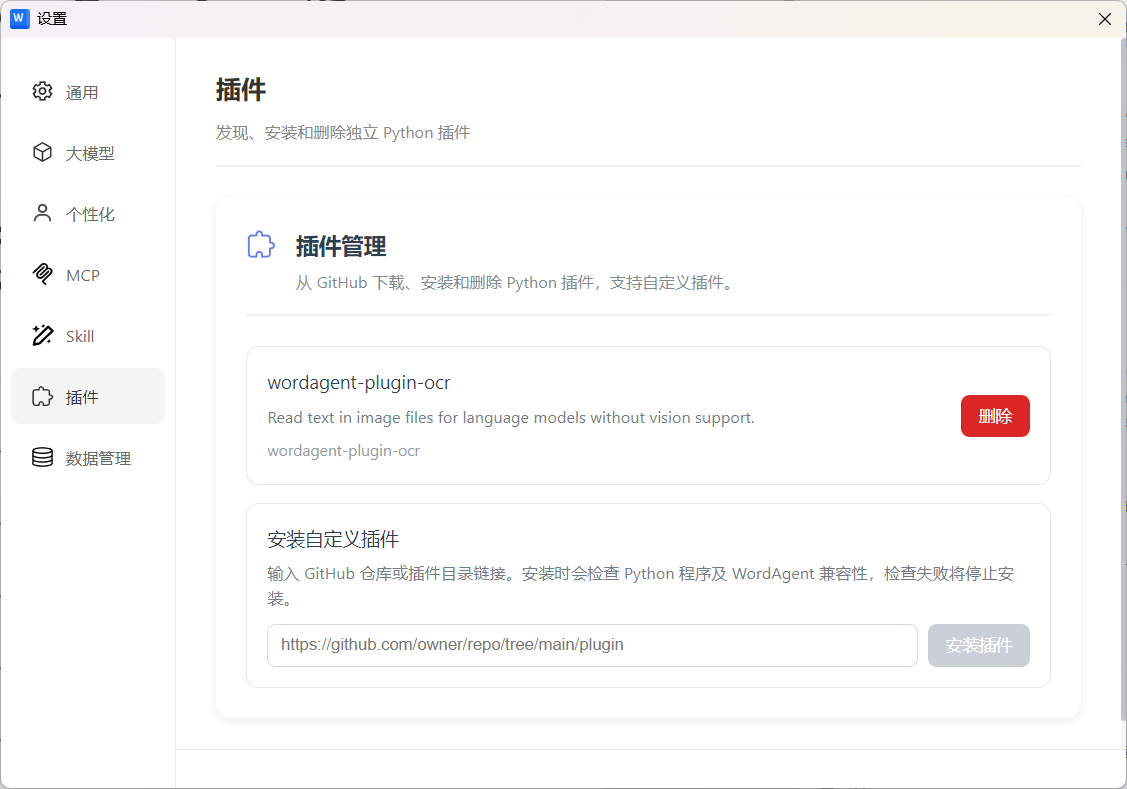Click the 安装自定义插件 heading
The width and height of the screenshot is (1127, 789).
tap(333, 539)
